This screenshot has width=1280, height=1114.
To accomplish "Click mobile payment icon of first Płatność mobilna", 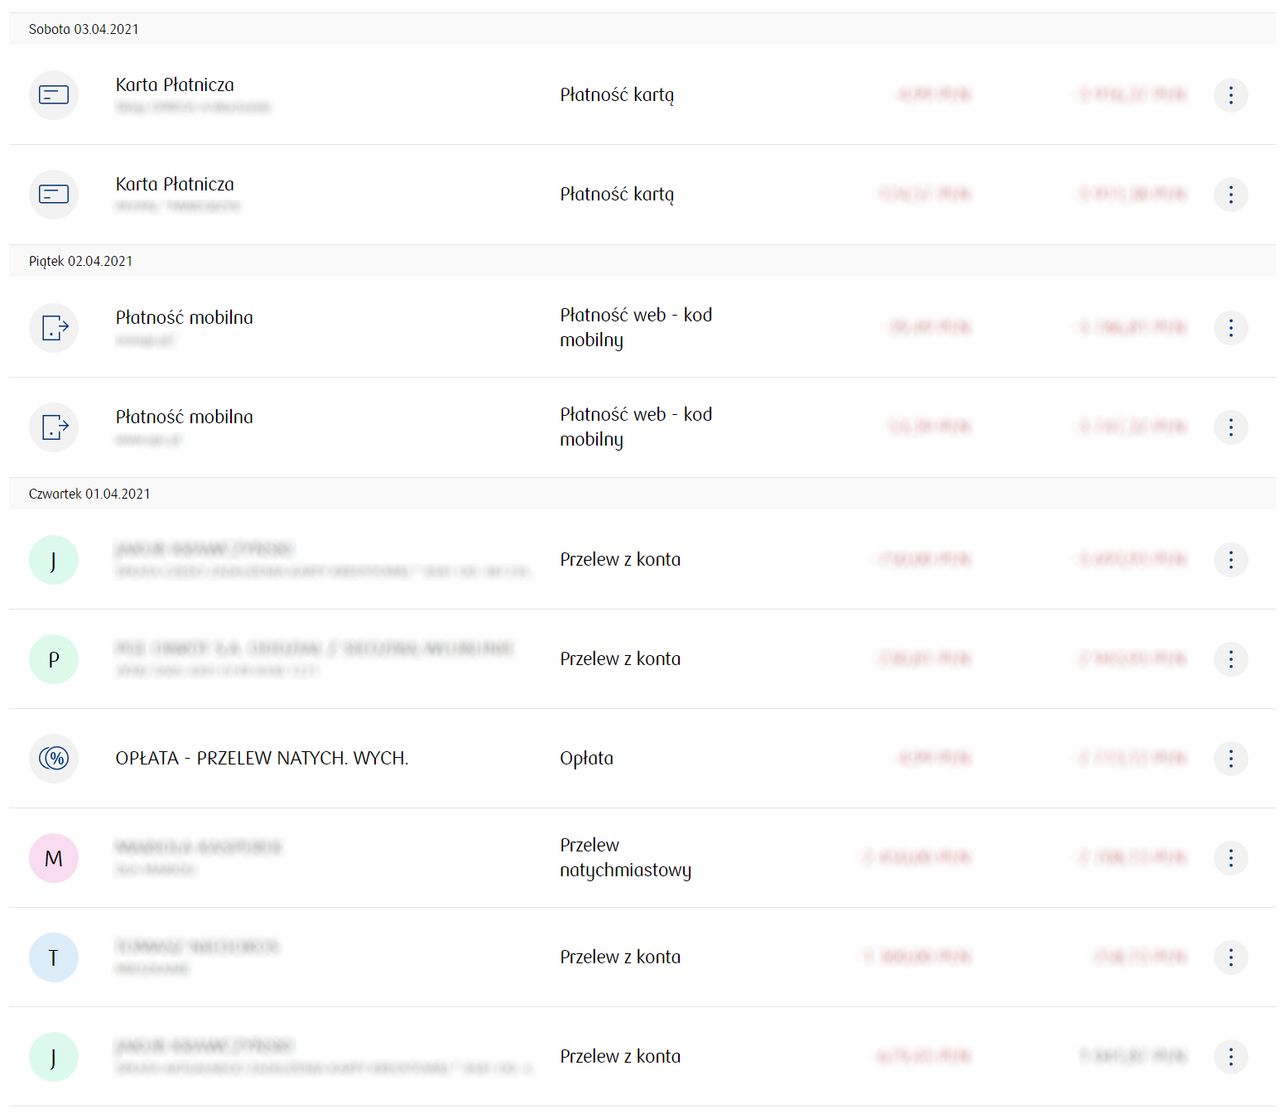I will click(x=54, y=327).
